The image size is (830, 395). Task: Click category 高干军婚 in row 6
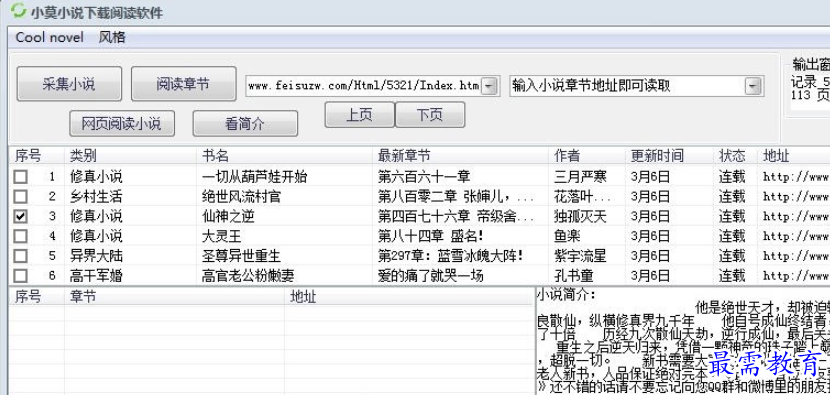pos(96,276)
